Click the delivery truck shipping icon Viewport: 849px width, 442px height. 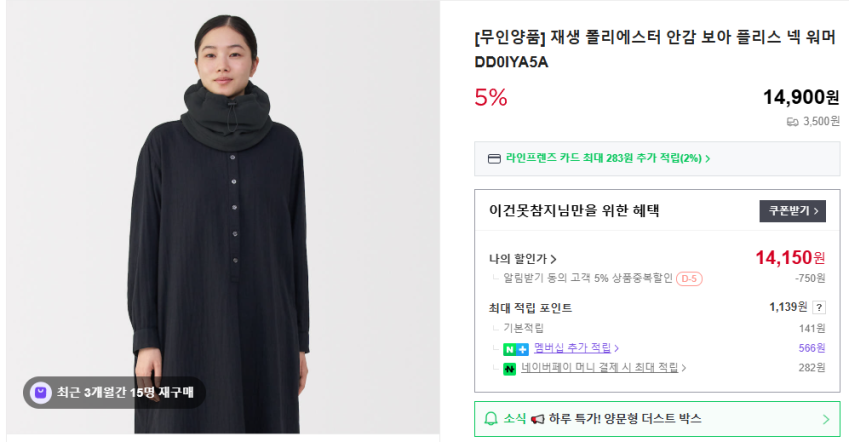[x=793, y=121]
